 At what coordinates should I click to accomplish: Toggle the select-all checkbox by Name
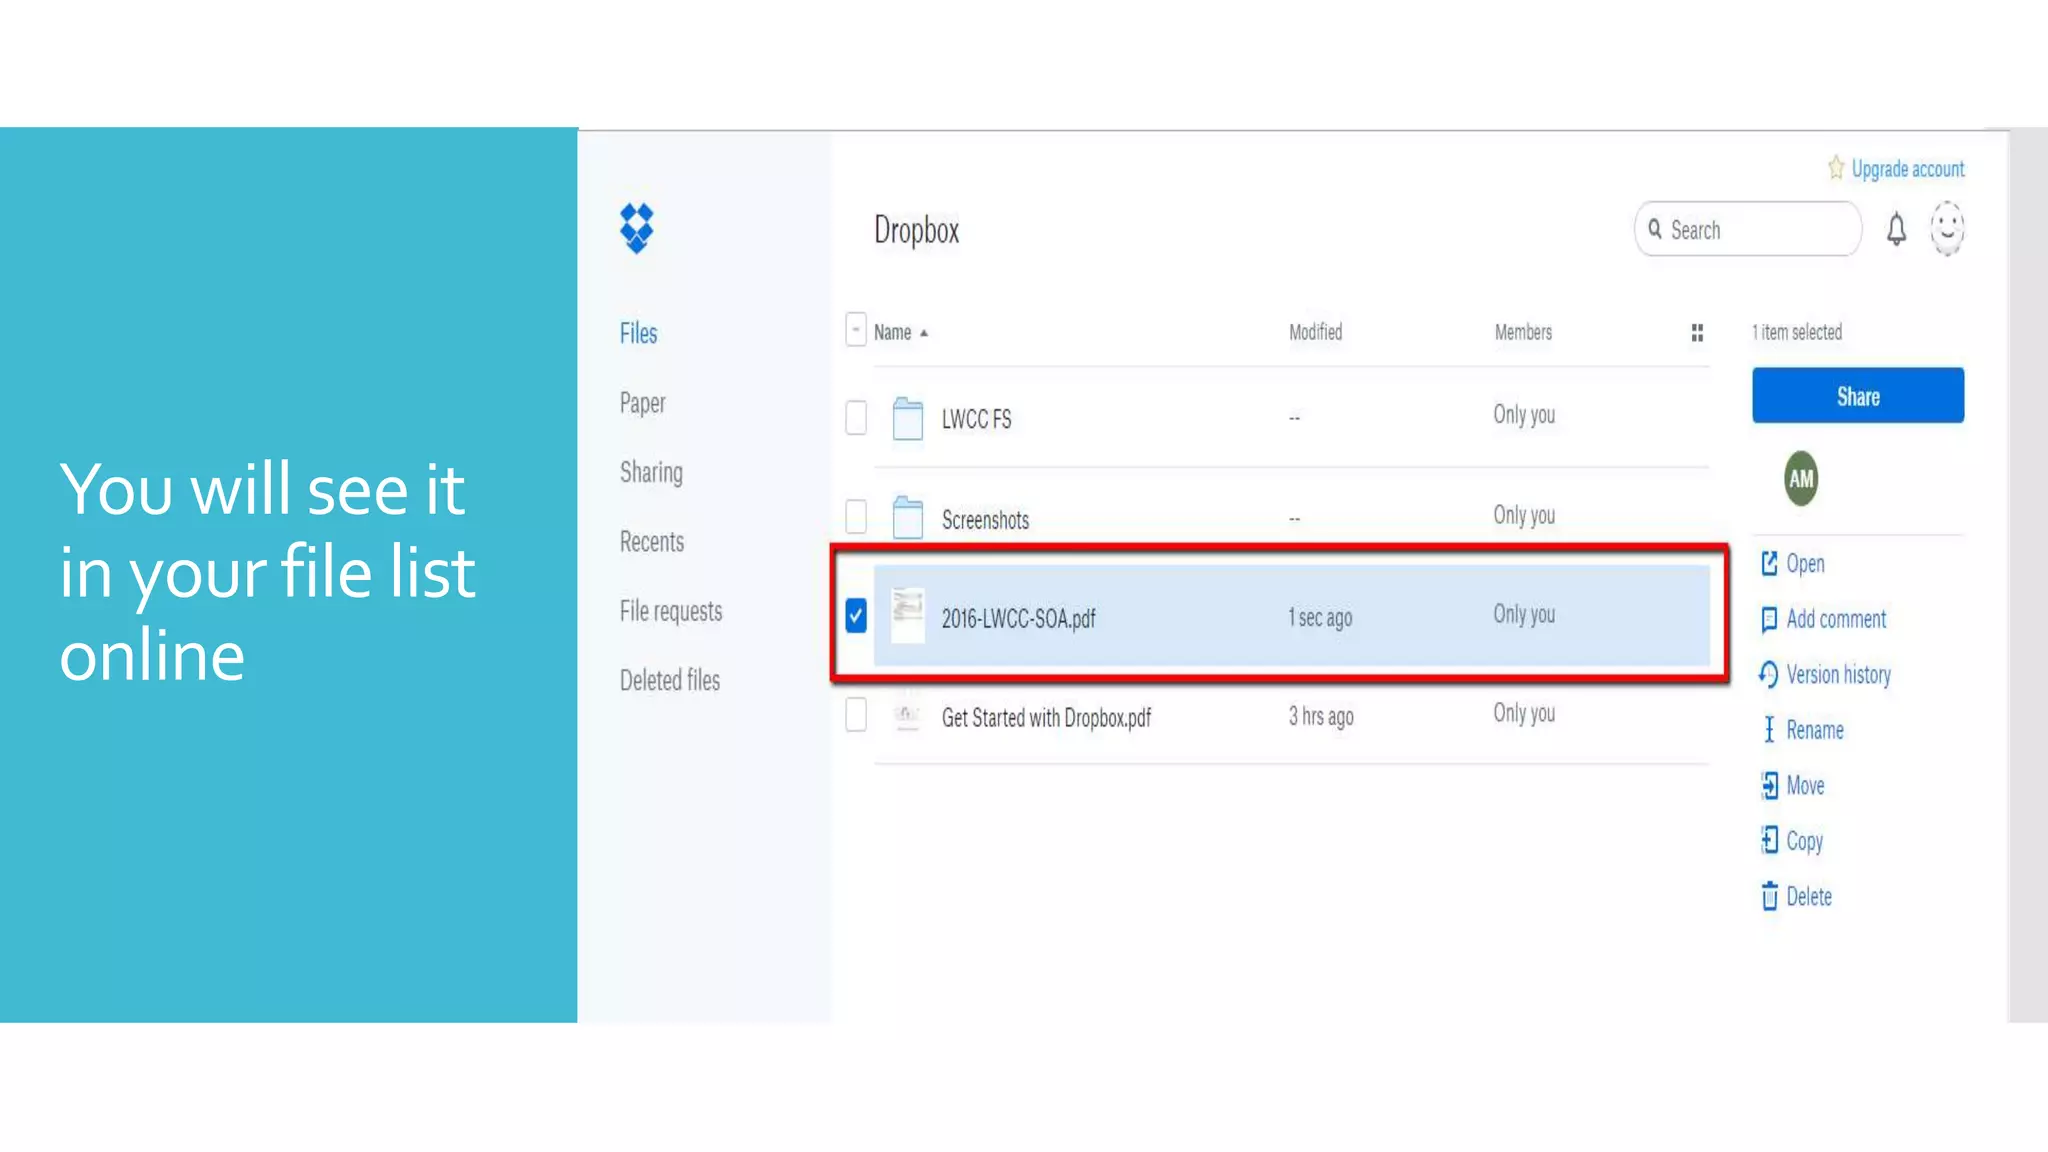[855, 330]
